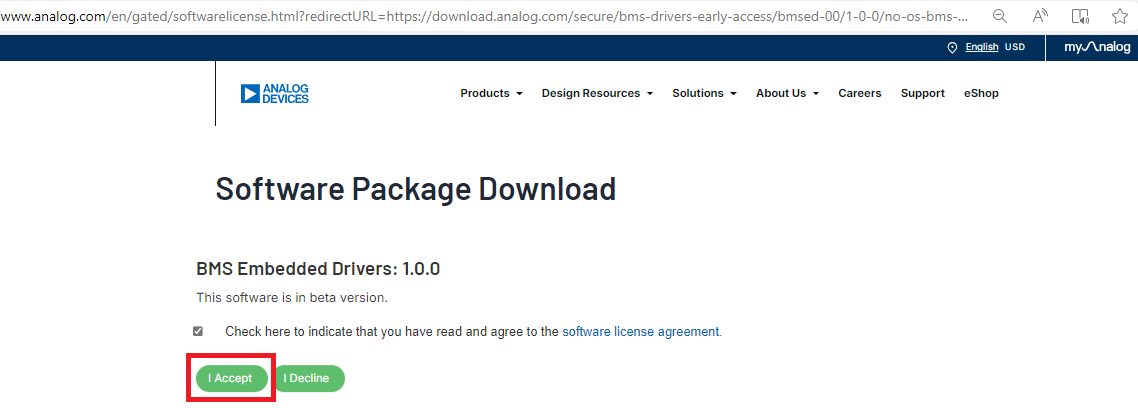This screenshot has height=408, width=1138.
Task: Click the location pin icon
Action: pyautogui.click(x=953, y=47)
